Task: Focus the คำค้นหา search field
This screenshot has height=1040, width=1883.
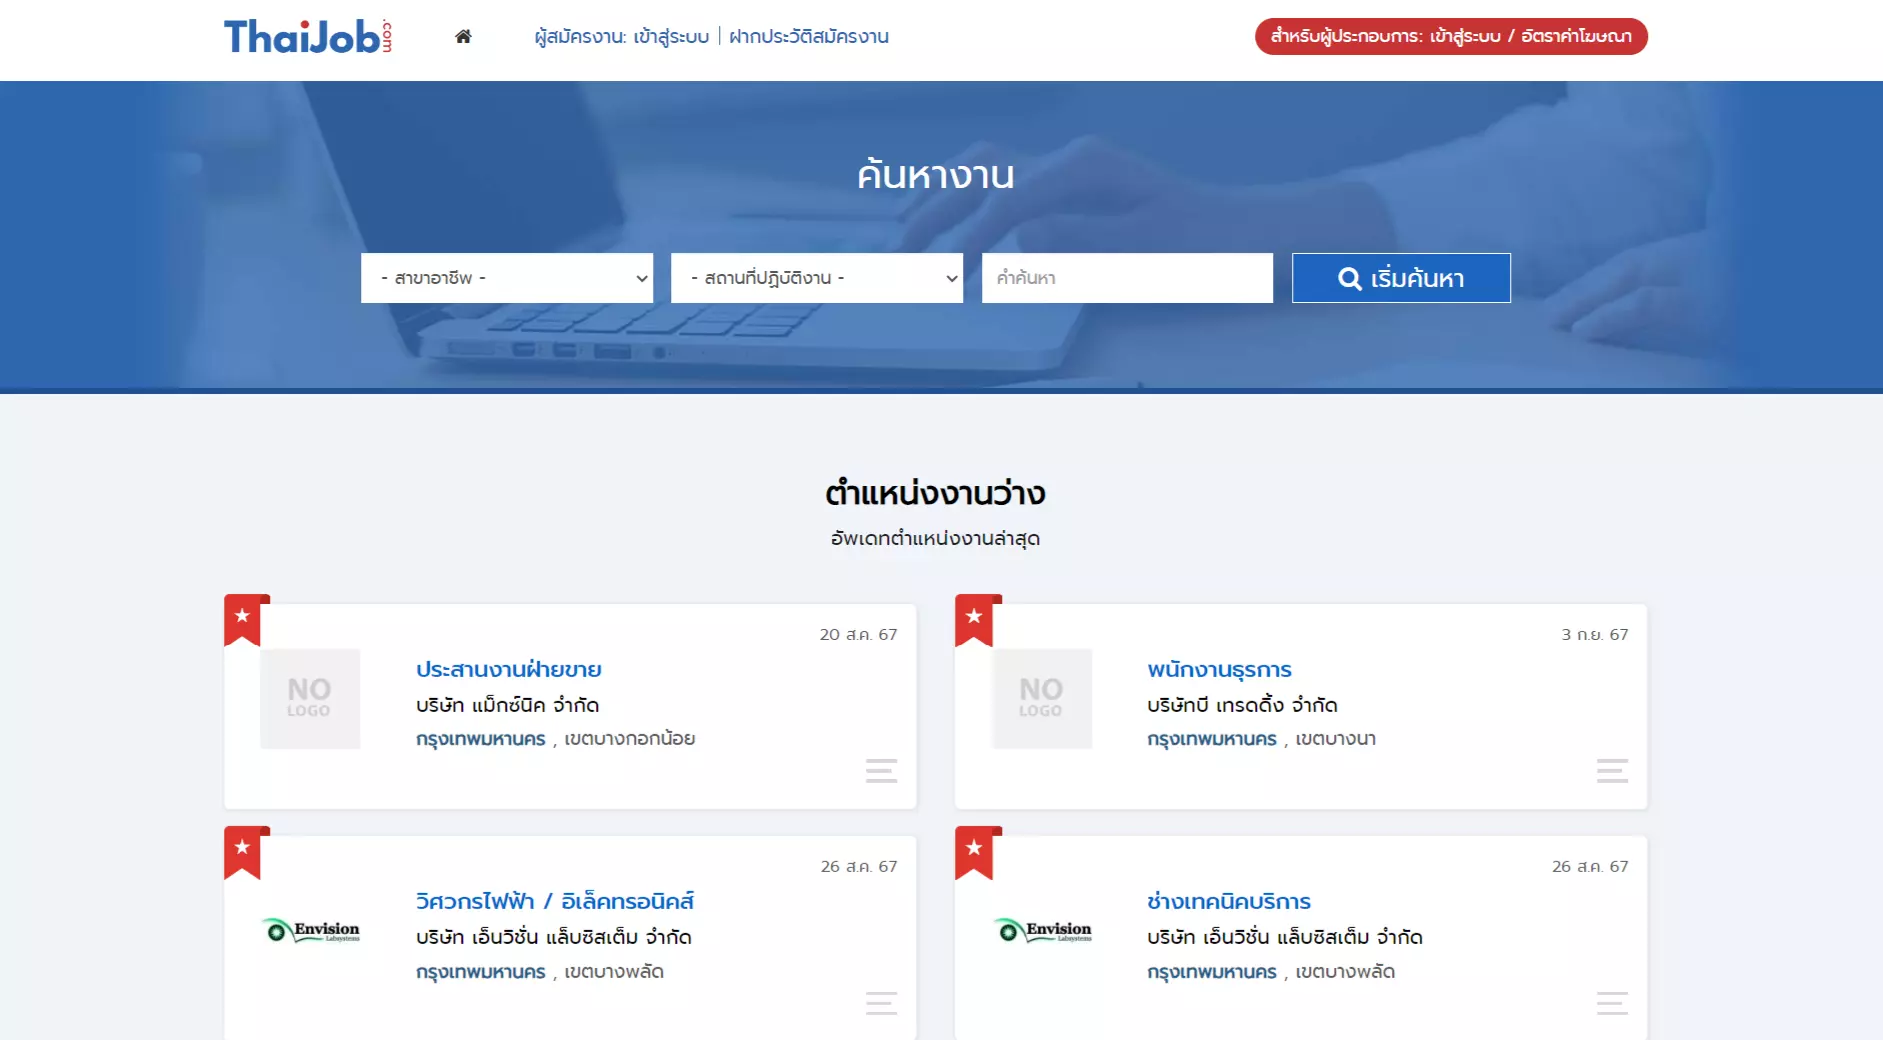Action: [x=1127, y=278]
